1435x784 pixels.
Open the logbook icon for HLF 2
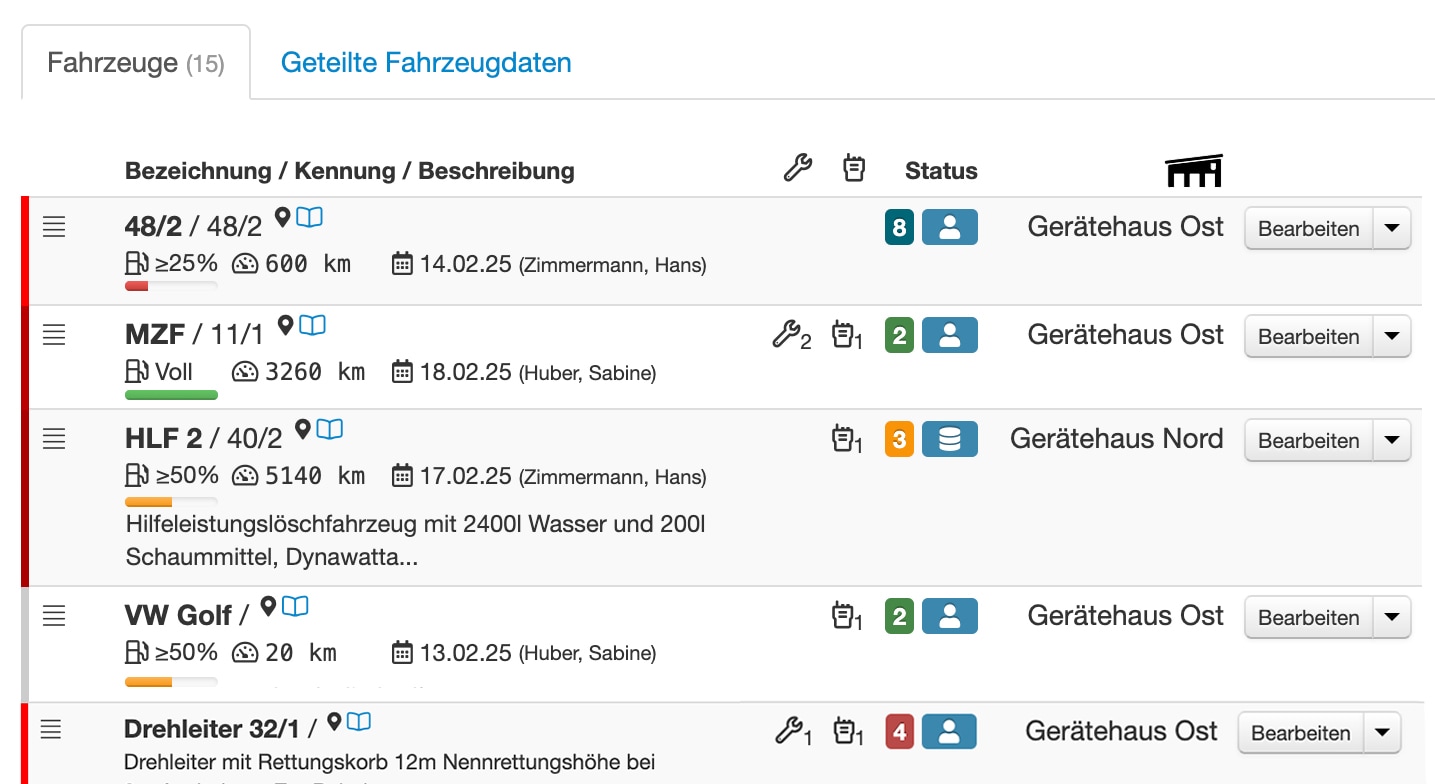click(x=330, y=429)
